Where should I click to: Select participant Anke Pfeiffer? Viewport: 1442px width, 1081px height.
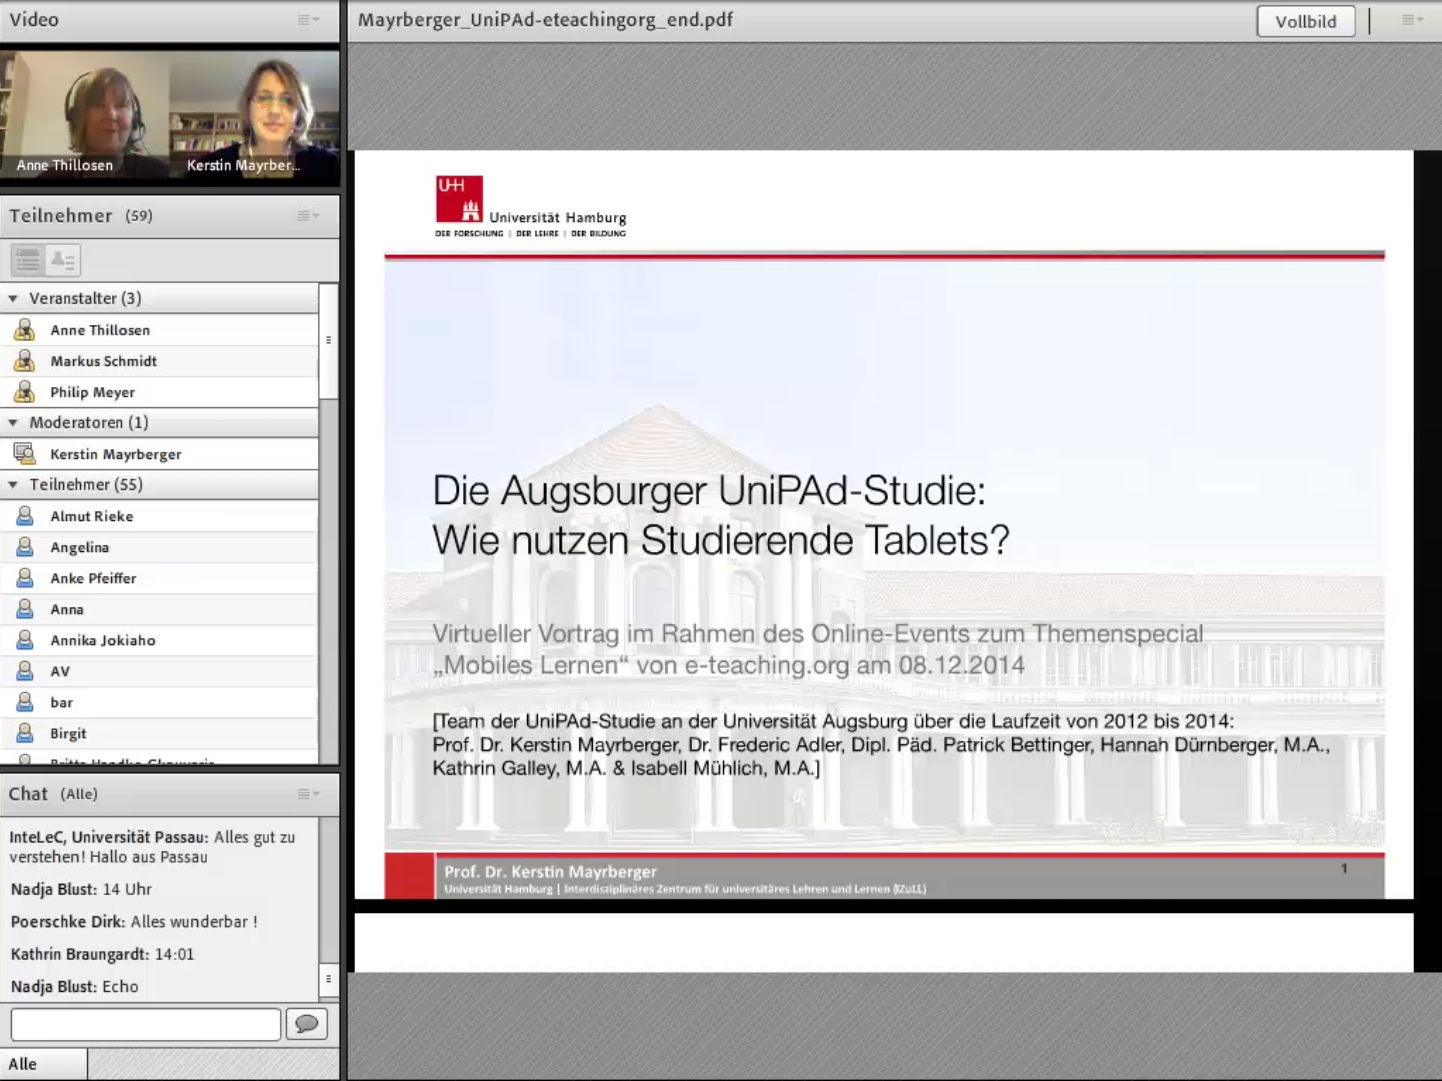(160, 578)
